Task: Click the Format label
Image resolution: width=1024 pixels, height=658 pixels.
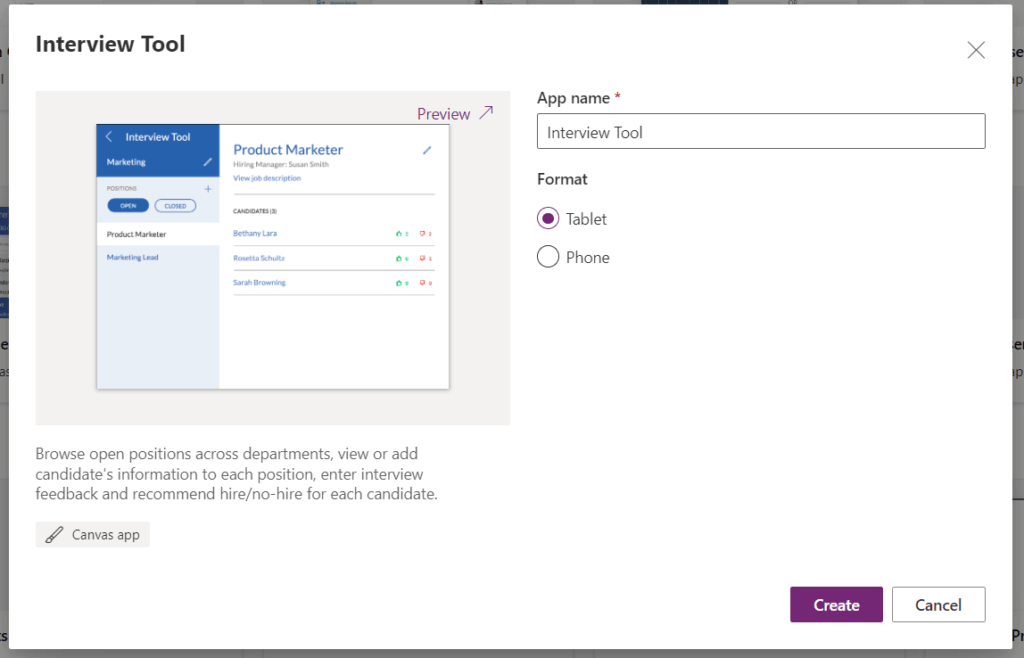Action: [562, 179]
